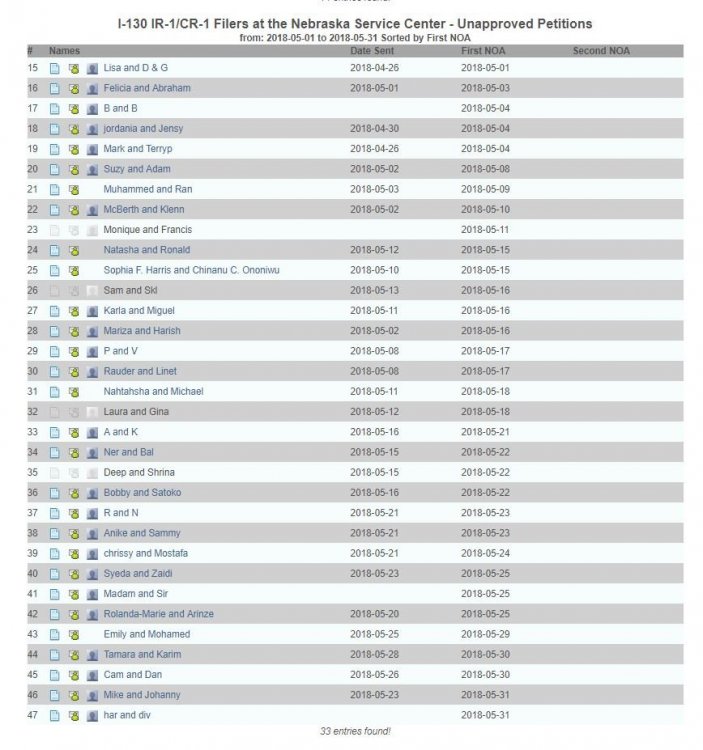Open document icon for Muhammed and Ran
This screenshot has width=703, height=750.
coord(55,190)
